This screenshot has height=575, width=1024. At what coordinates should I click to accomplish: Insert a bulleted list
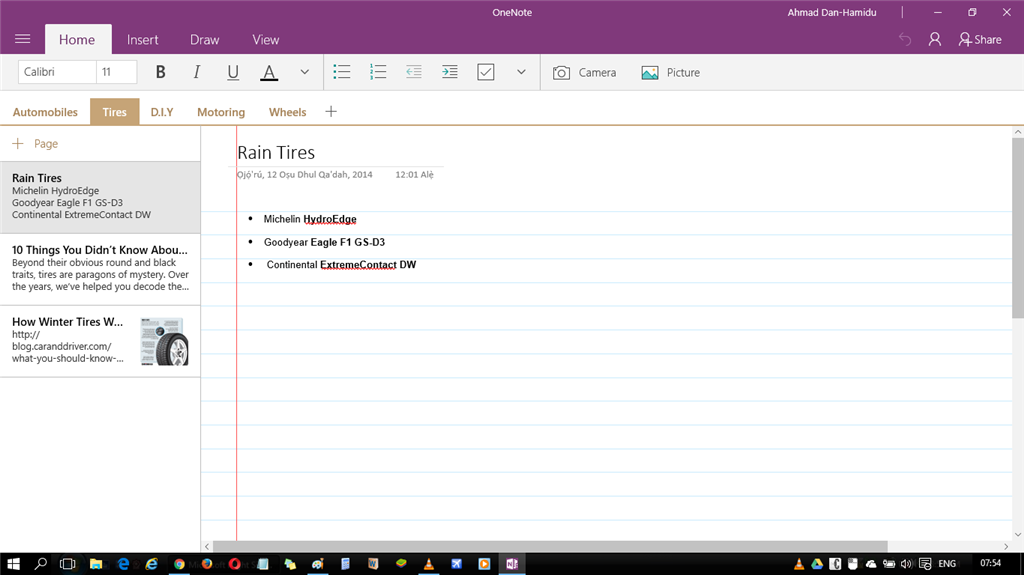click(342, 72)
